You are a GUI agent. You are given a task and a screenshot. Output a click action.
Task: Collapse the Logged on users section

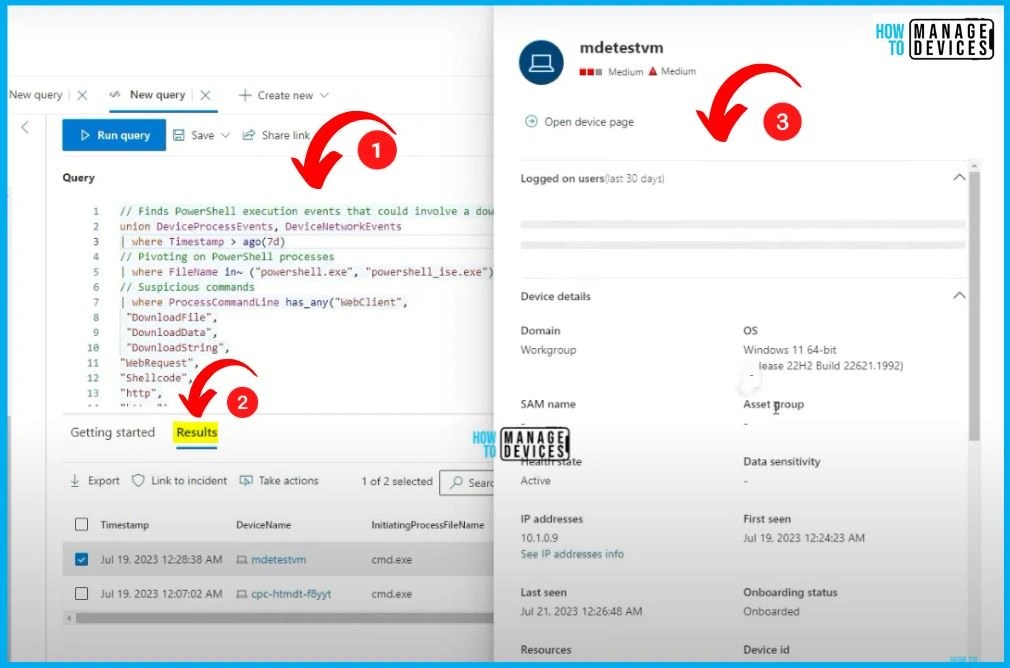coord(959,177)
